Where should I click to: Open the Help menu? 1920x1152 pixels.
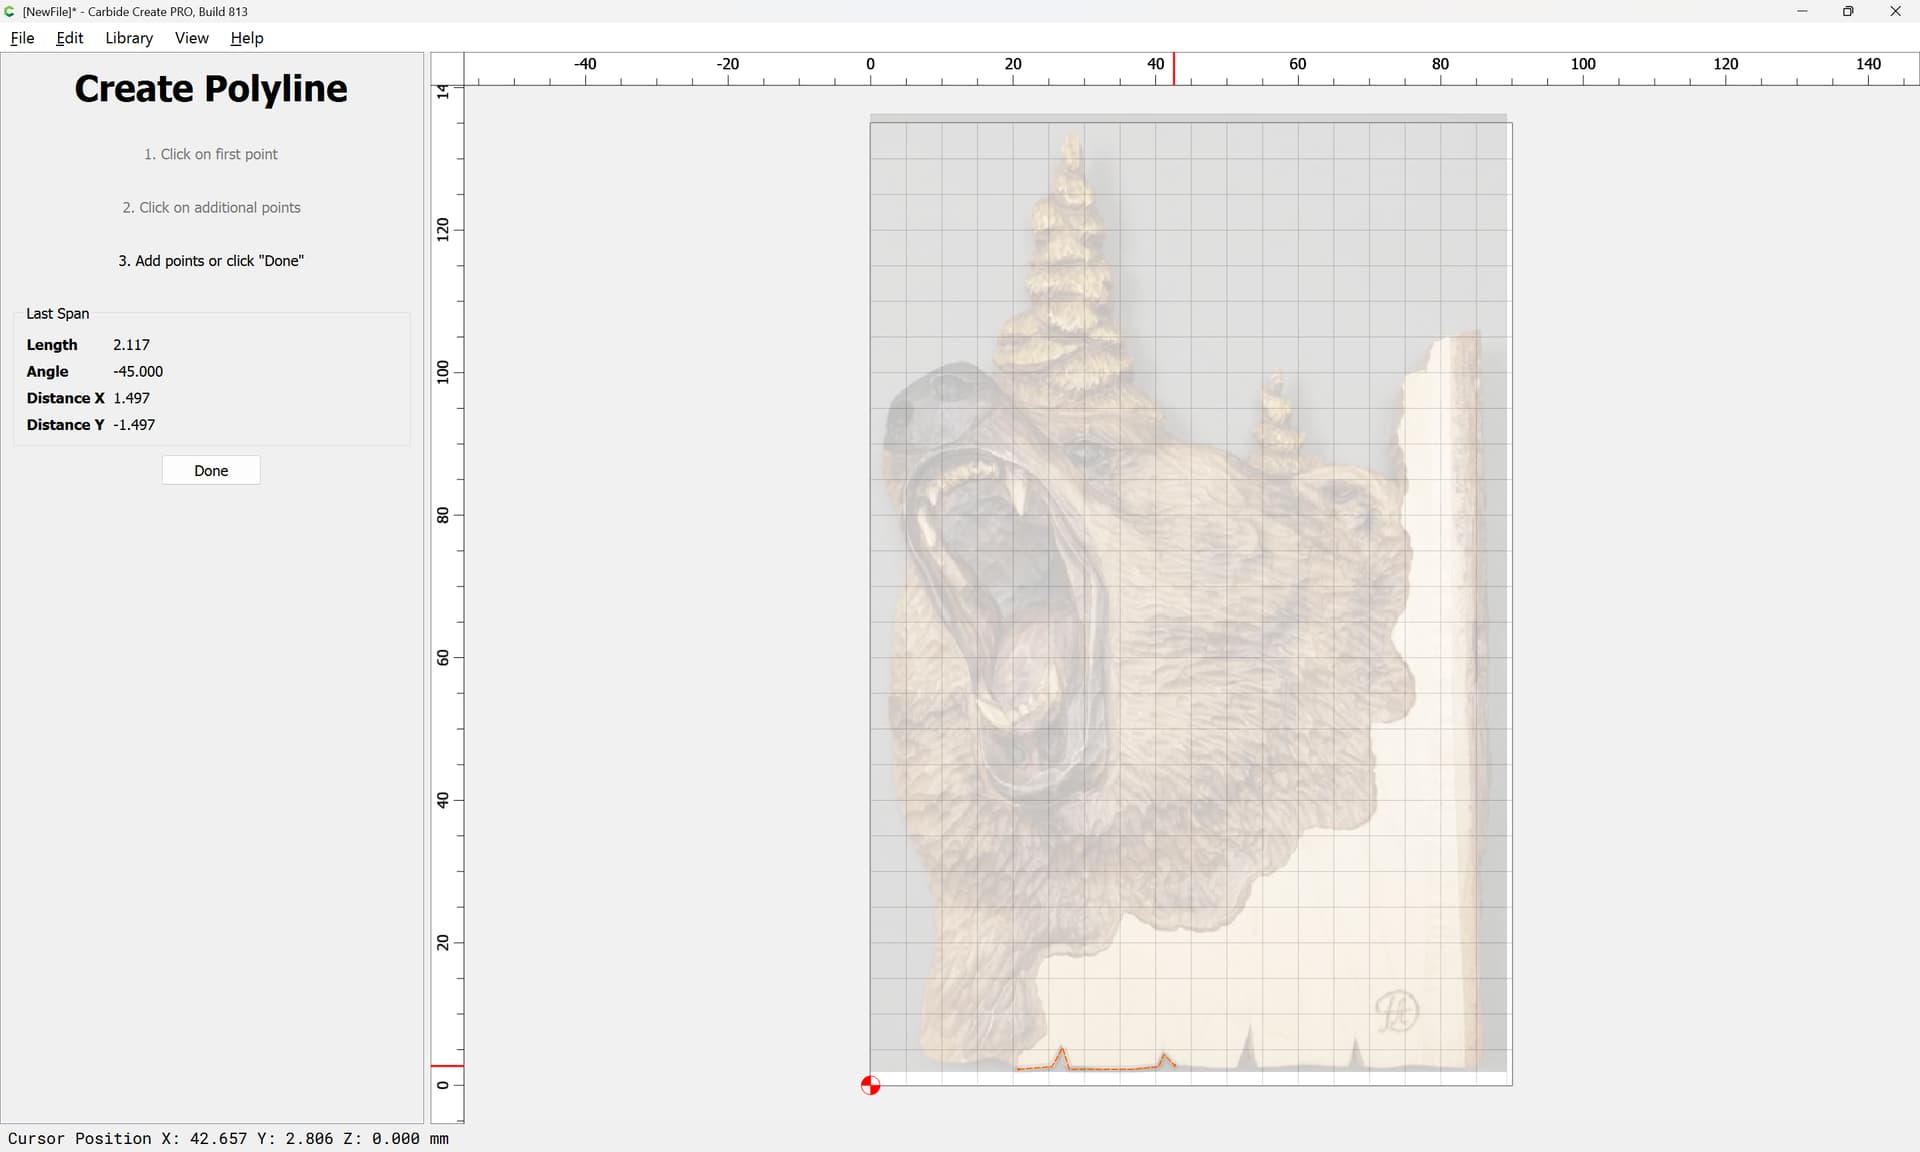(246, 38)
